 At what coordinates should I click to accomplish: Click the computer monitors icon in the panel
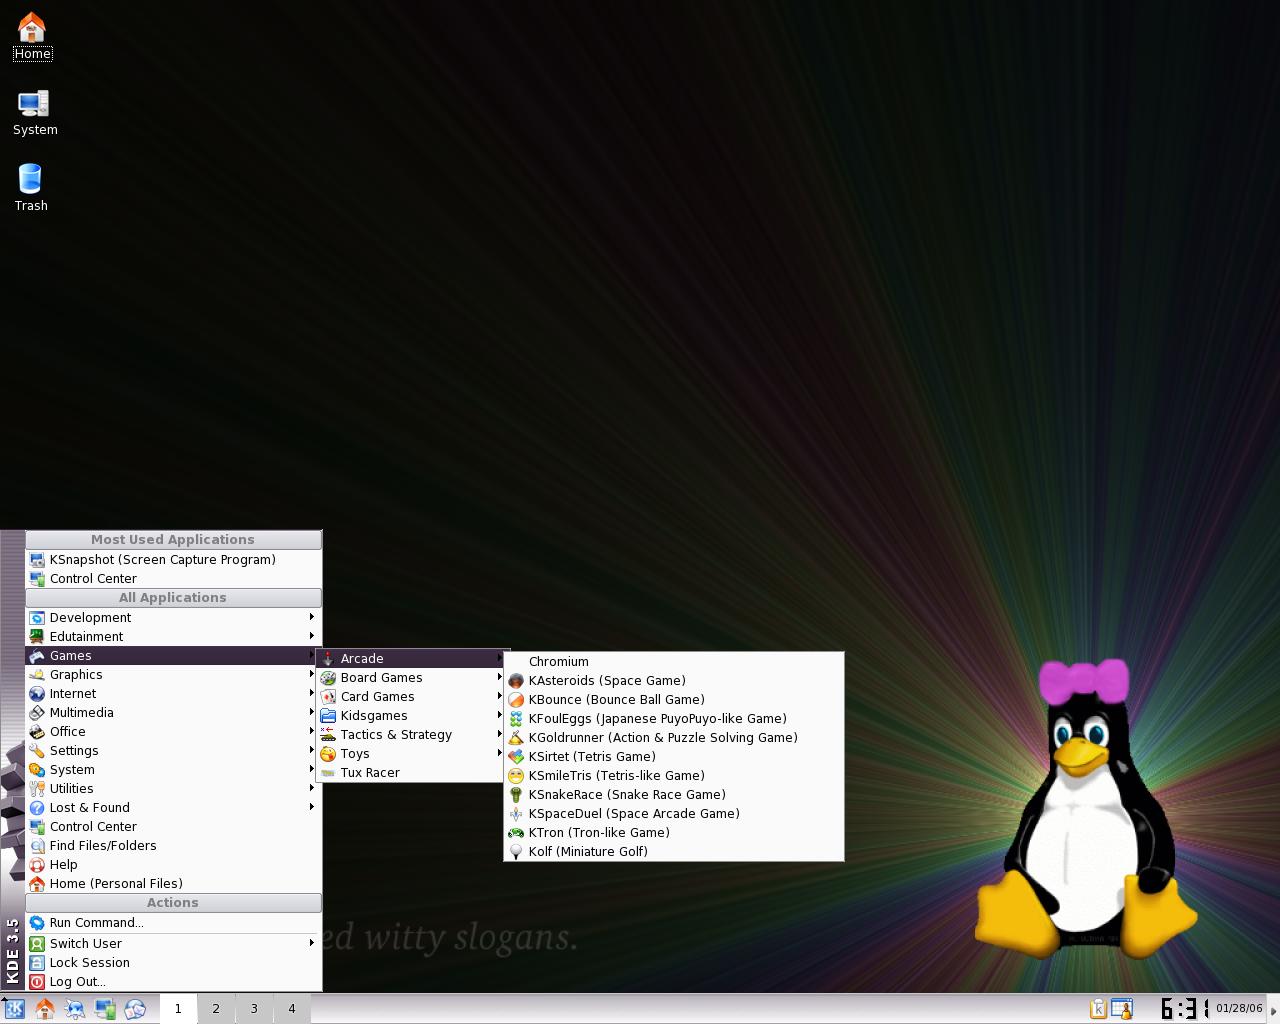point(105,1009)
